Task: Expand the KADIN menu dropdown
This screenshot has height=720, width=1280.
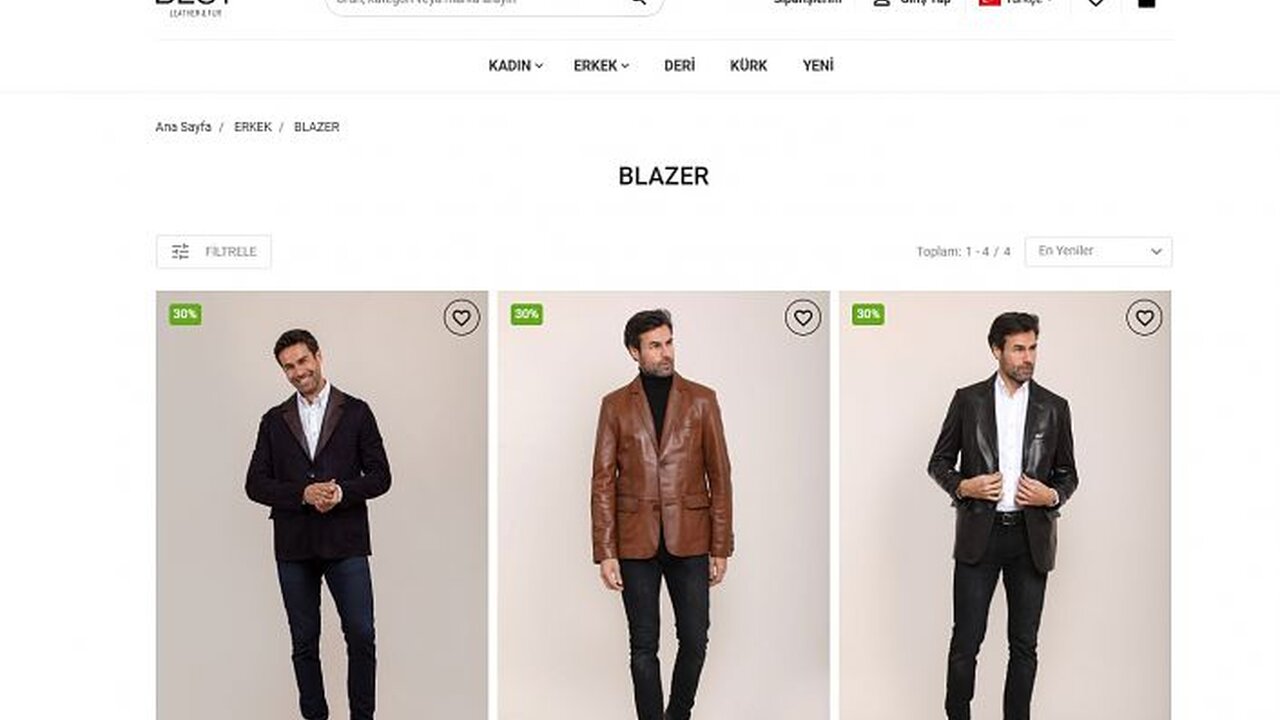Action: (515, 66)
